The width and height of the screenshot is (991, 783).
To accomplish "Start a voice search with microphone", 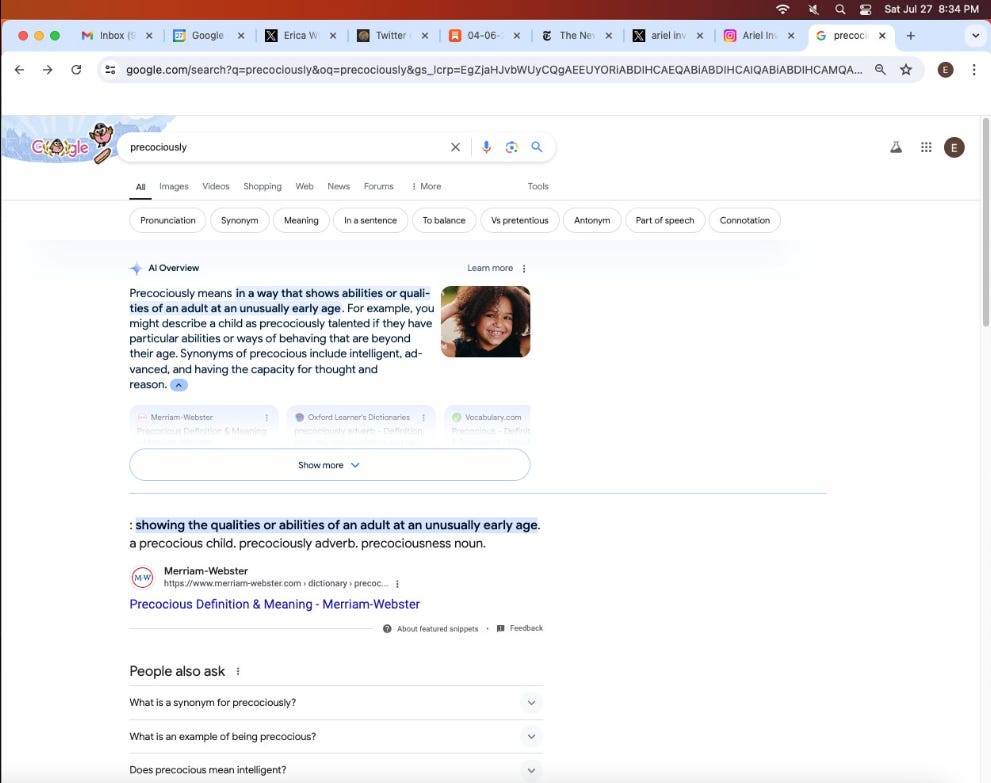I will [486, 147].
